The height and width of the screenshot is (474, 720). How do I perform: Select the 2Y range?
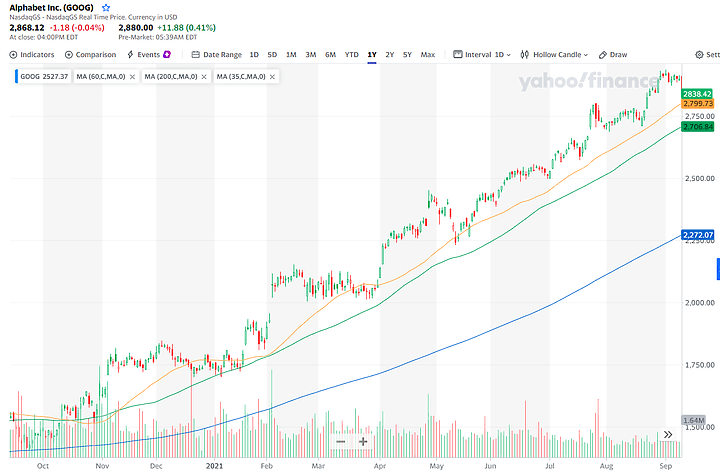(x=390, y=55)
